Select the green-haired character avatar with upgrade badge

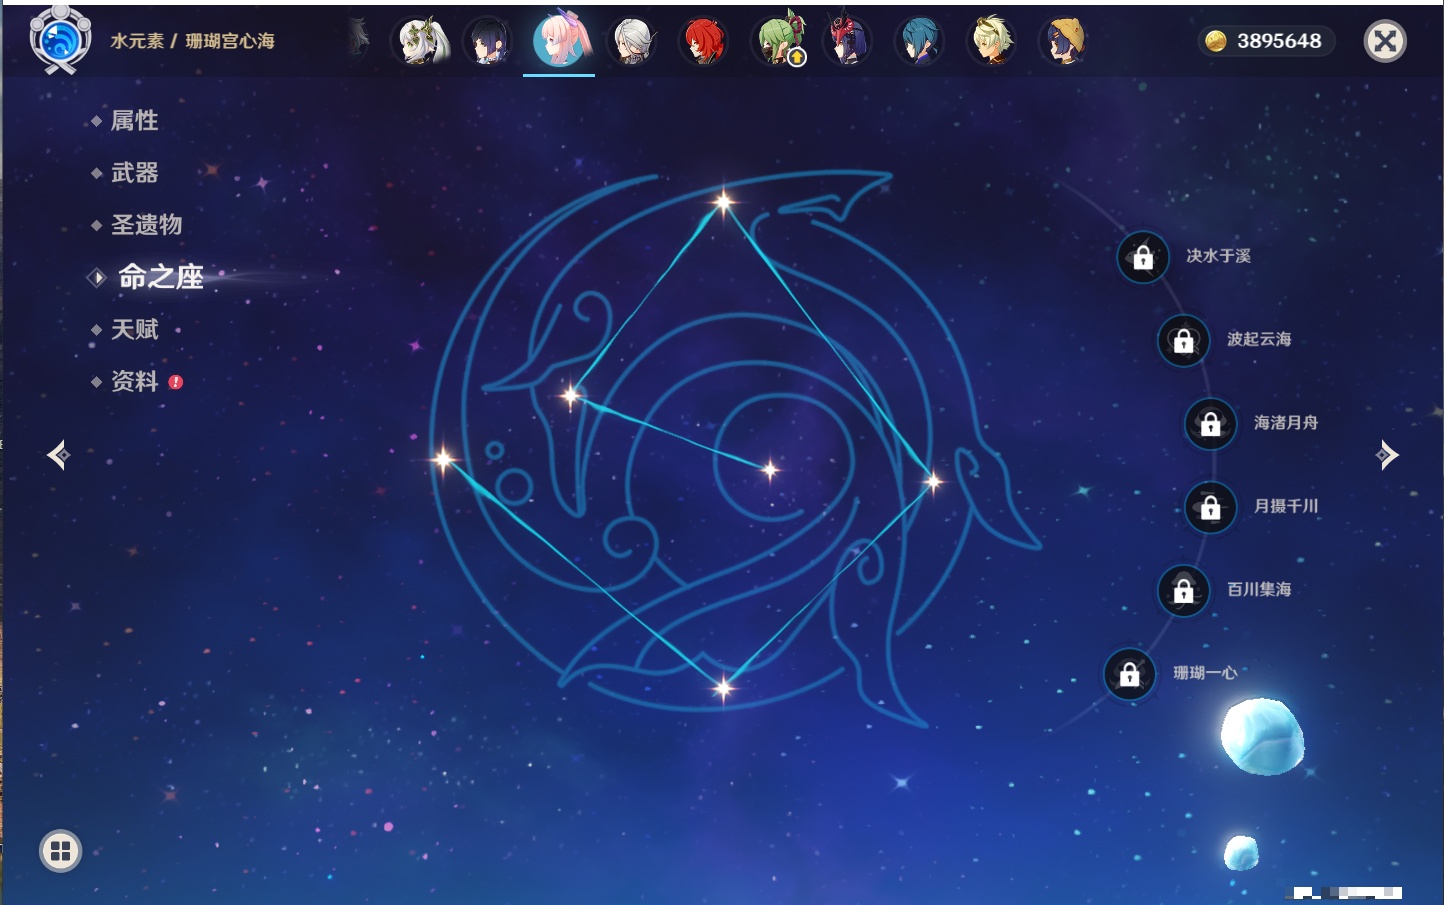pos(778,41)
